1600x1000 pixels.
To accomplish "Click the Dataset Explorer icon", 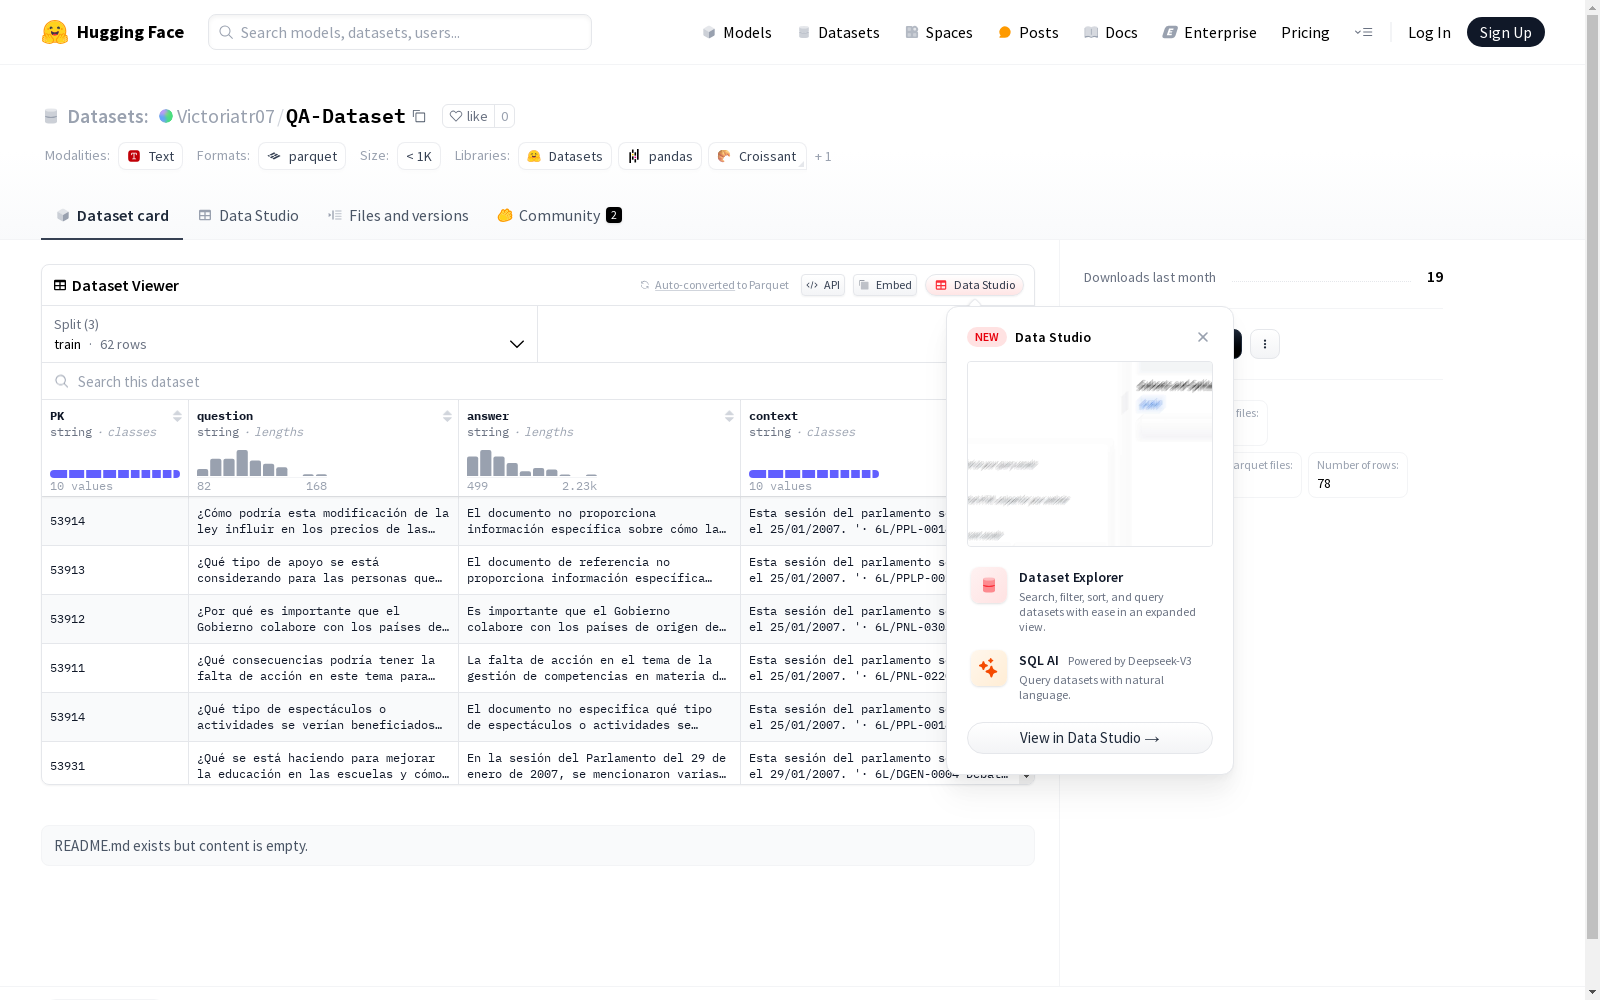I will [x=989, y=586].
